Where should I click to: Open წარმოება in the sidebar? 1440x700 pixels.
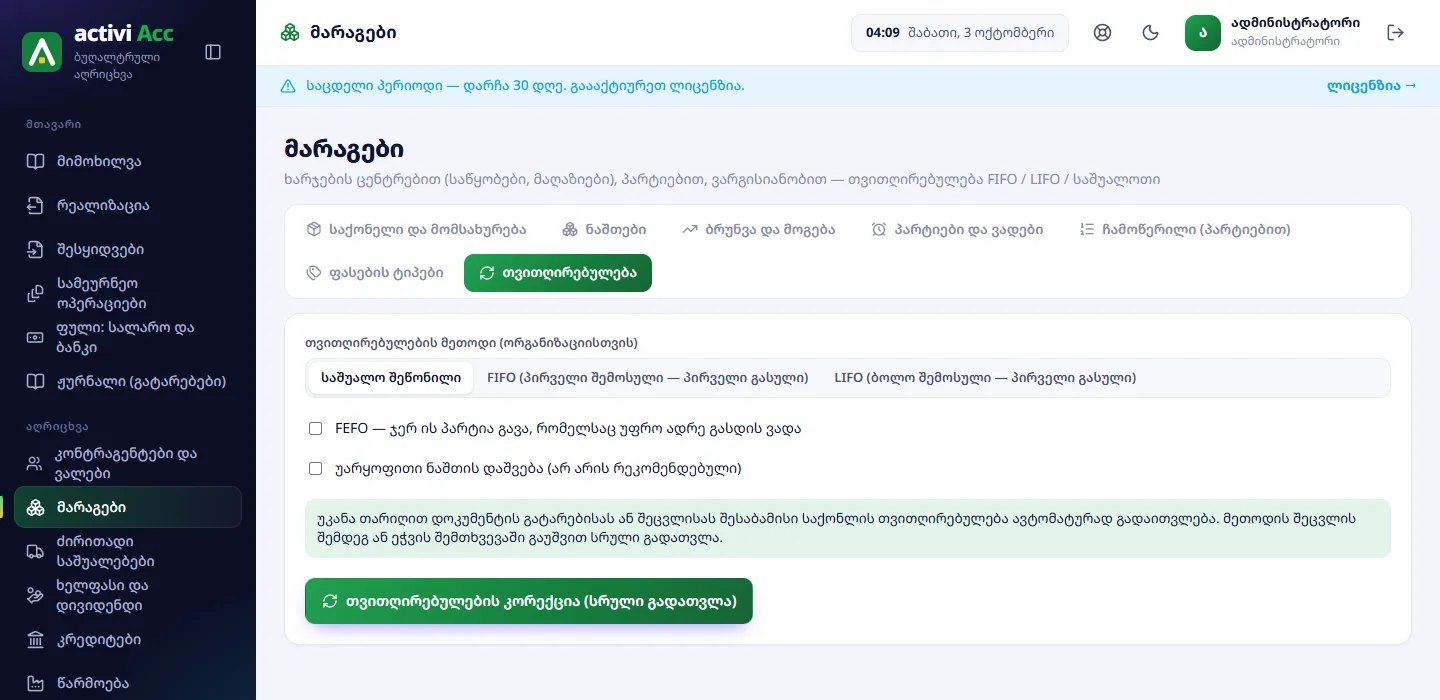click(128, 684)
